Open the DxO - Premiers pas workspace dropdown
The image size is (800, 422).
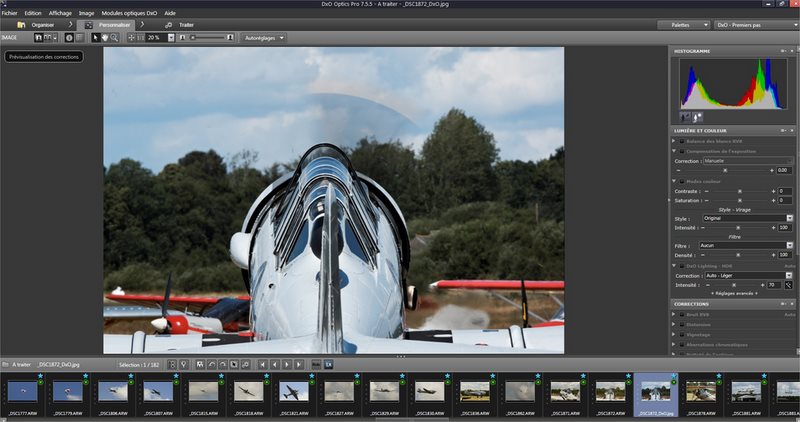(x=757, y=24)
